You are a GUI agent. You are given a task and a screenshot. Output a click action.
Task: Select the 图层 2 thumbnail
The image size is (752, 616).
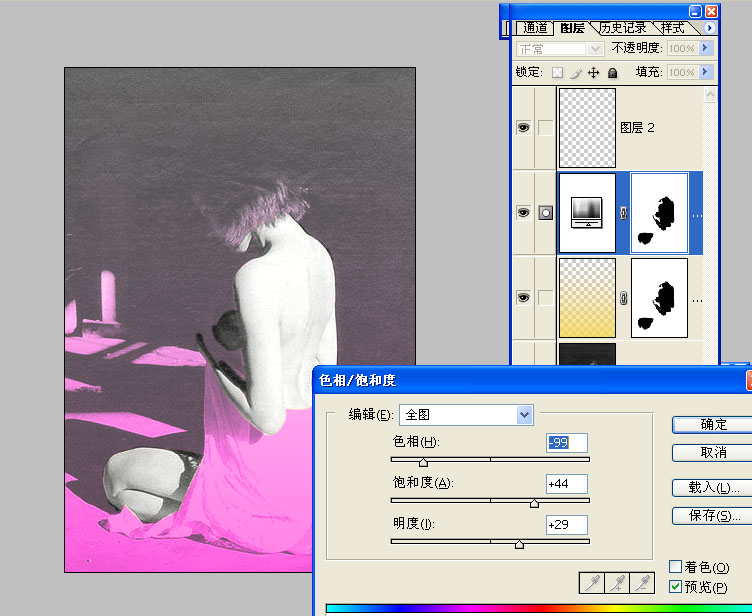(587, 128)
